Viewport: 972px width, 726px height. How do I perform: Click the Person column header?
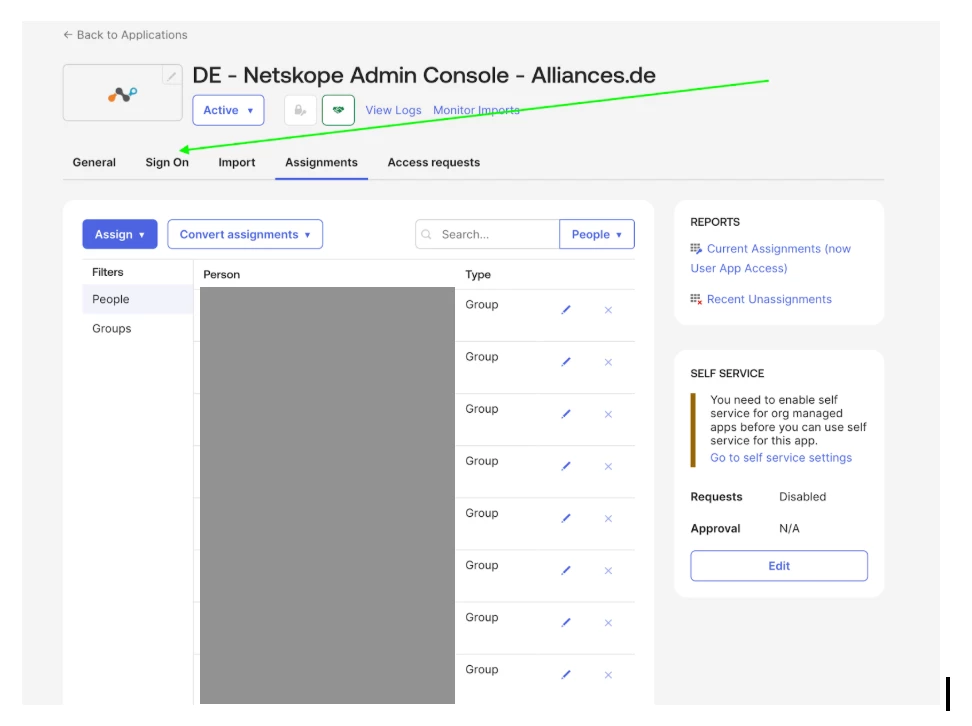tap(221, 275)
